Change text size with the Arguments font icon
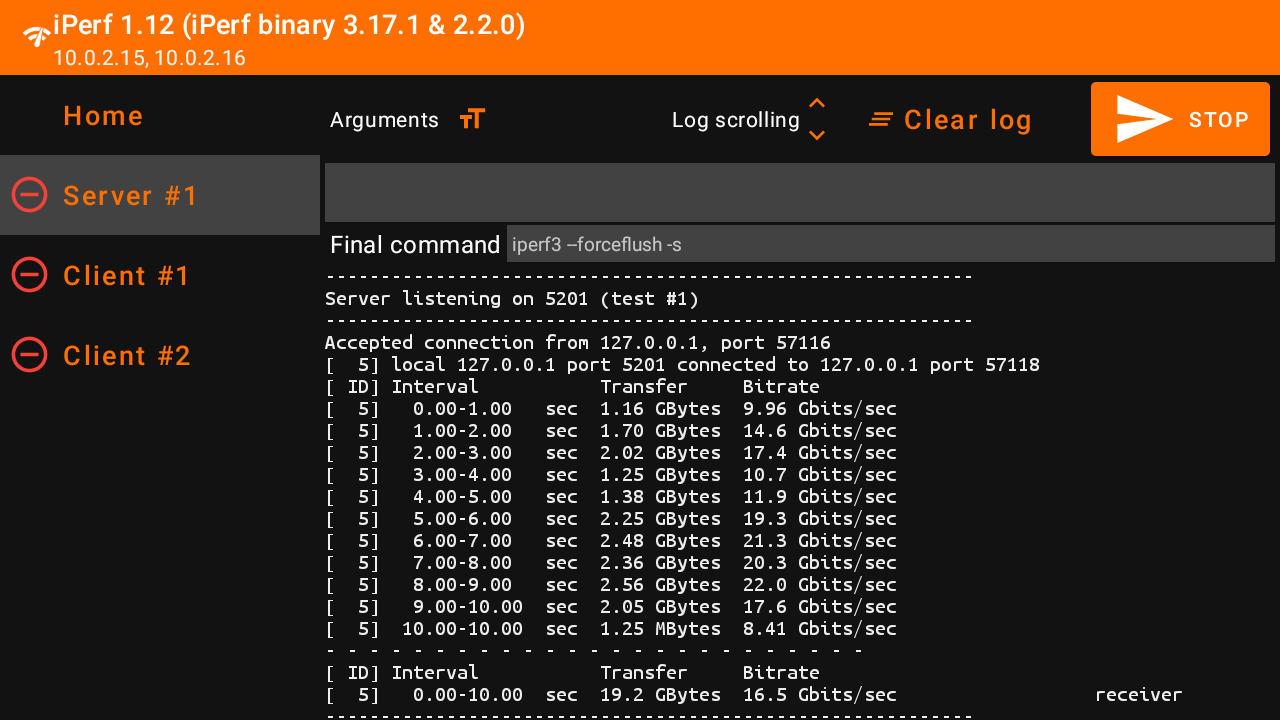The image size is (1280, 720). pos(472,119)
